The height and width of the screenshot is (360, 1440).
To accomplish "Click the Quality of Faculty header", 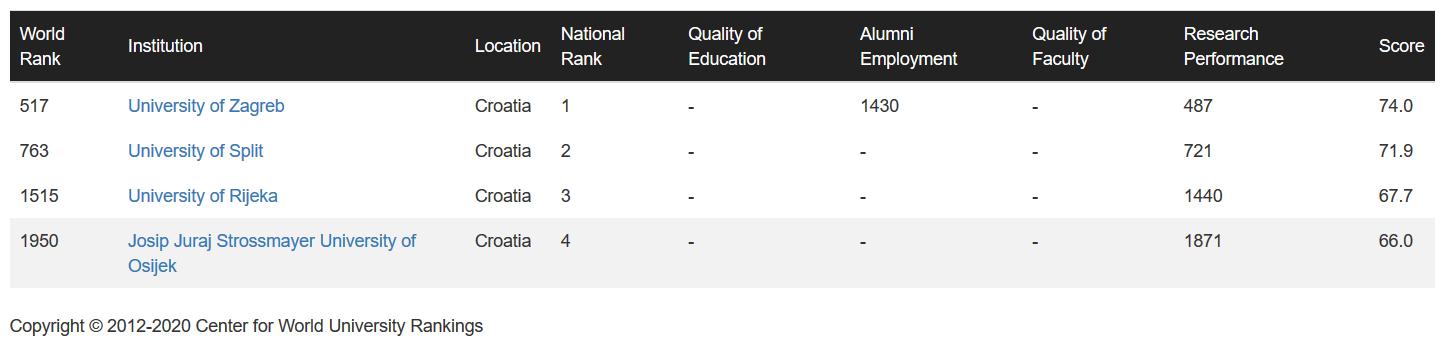I will (x=1069, y=46).
